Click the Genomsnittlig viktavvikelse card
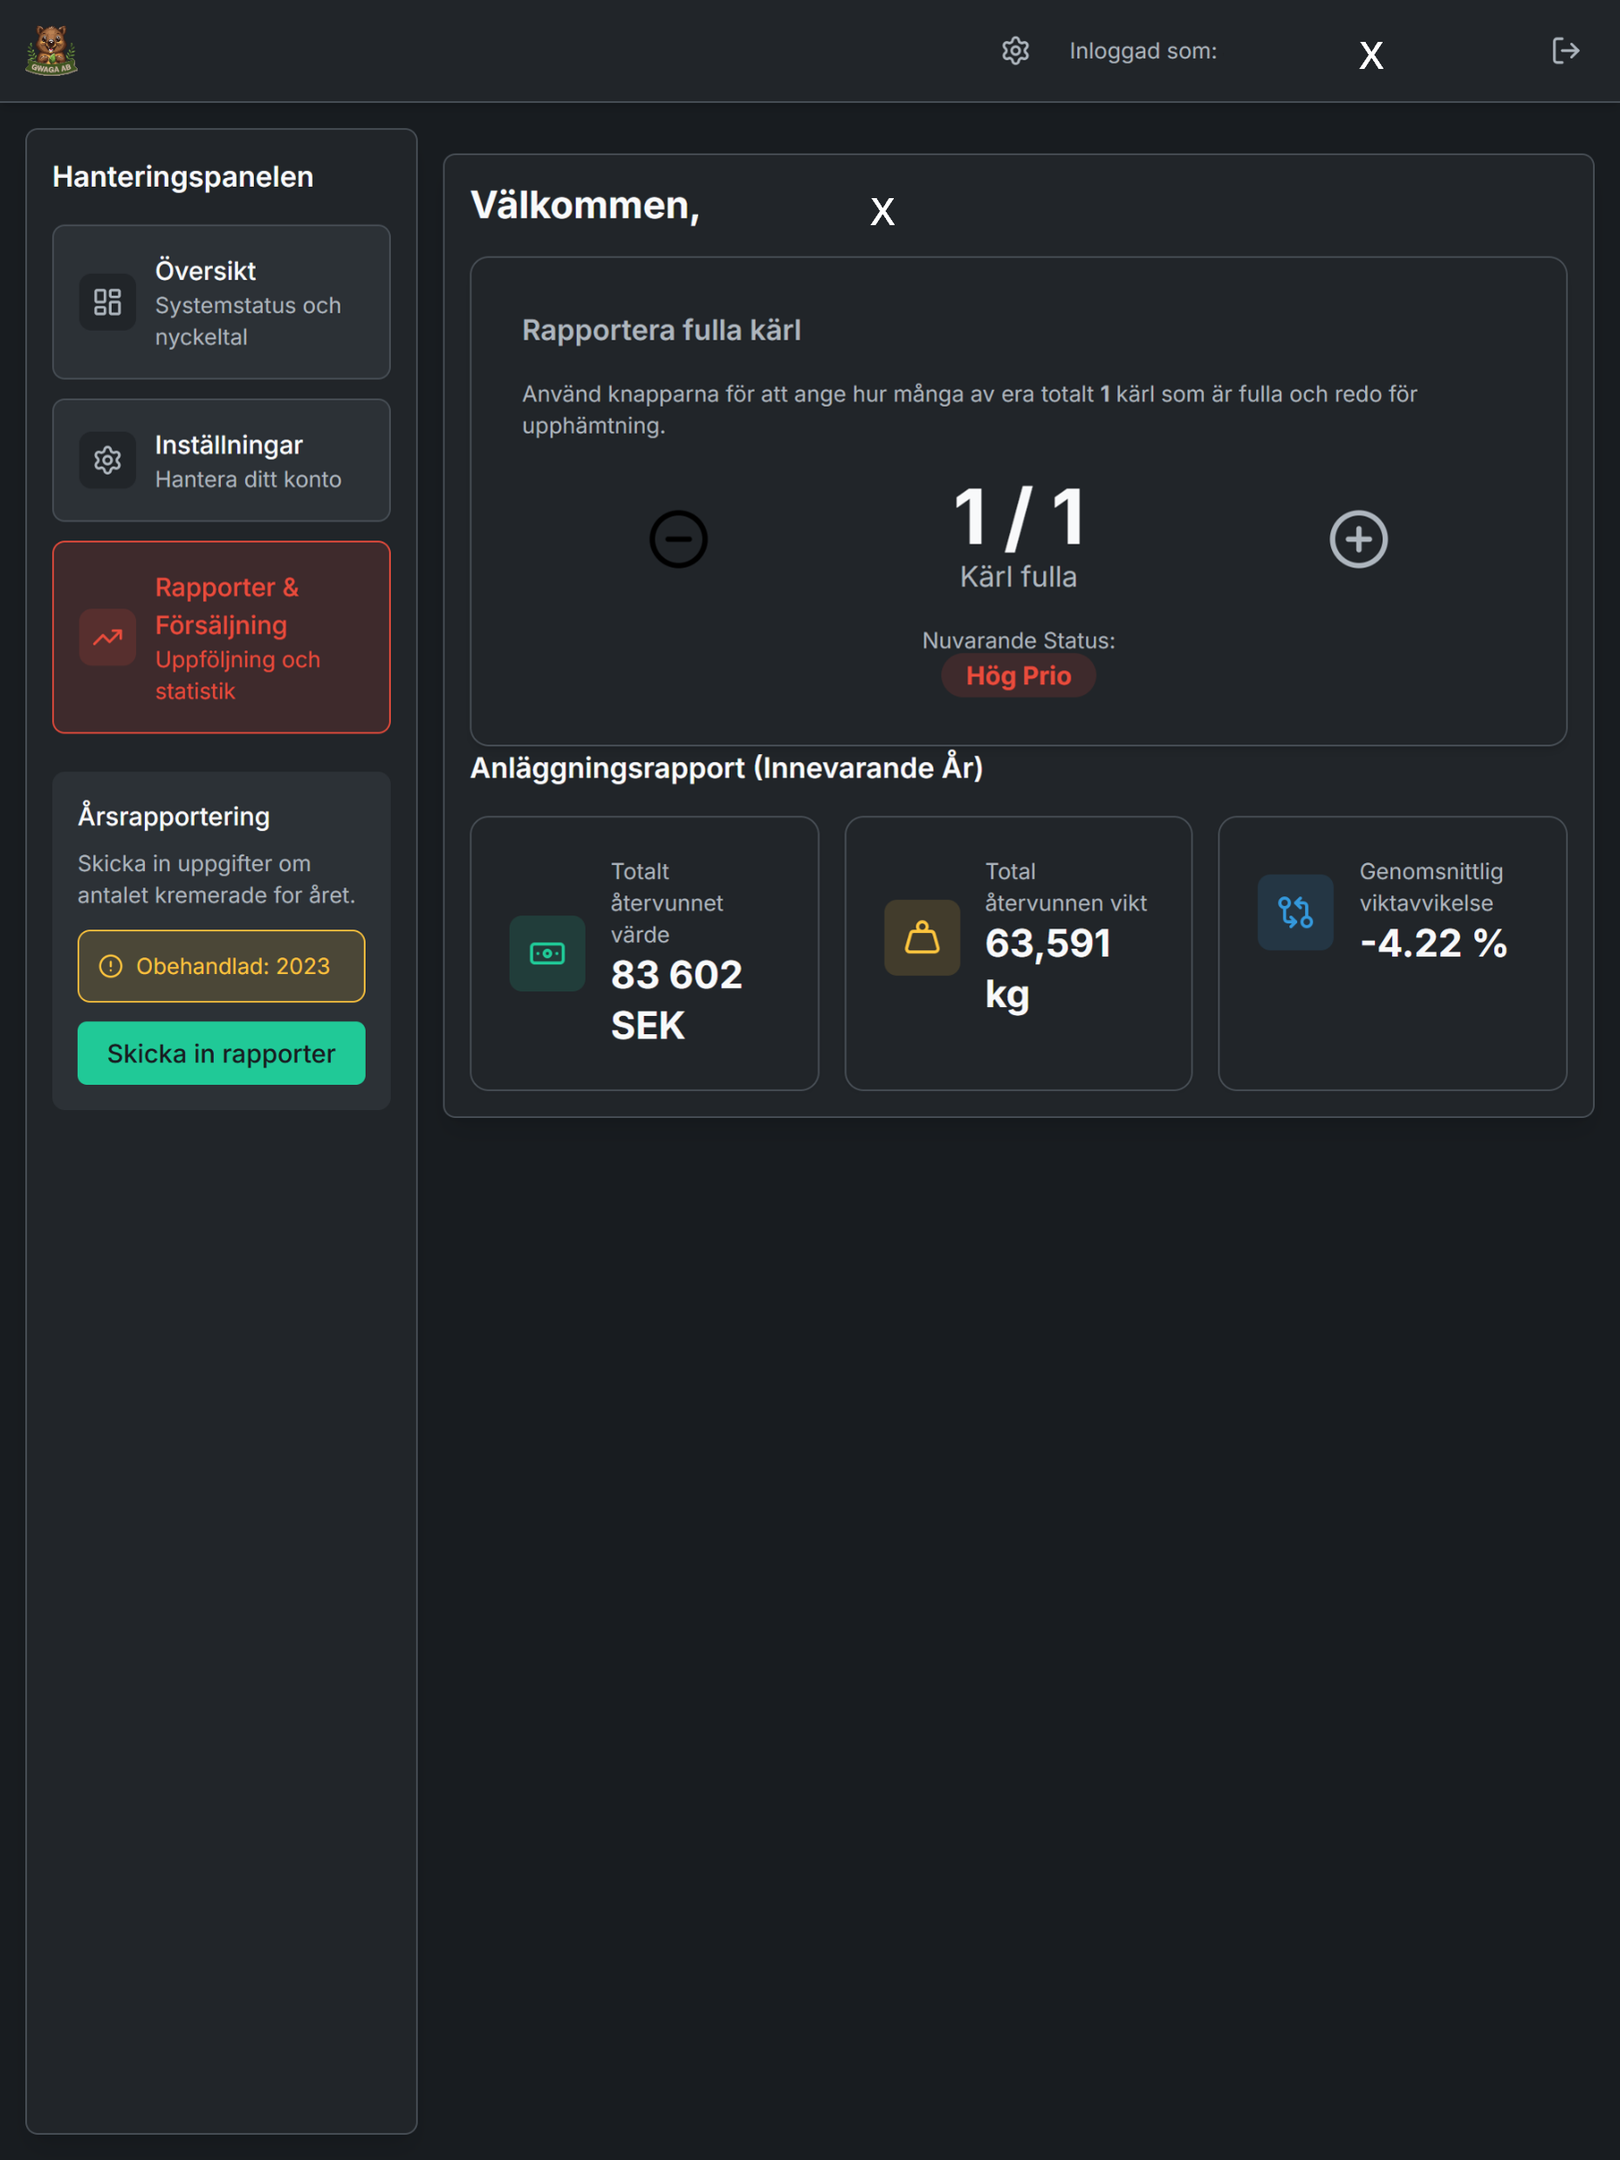Image resolution: width=1620 pixels, height=2160 pixels. pyautogui.click(x=1392, y=953)
